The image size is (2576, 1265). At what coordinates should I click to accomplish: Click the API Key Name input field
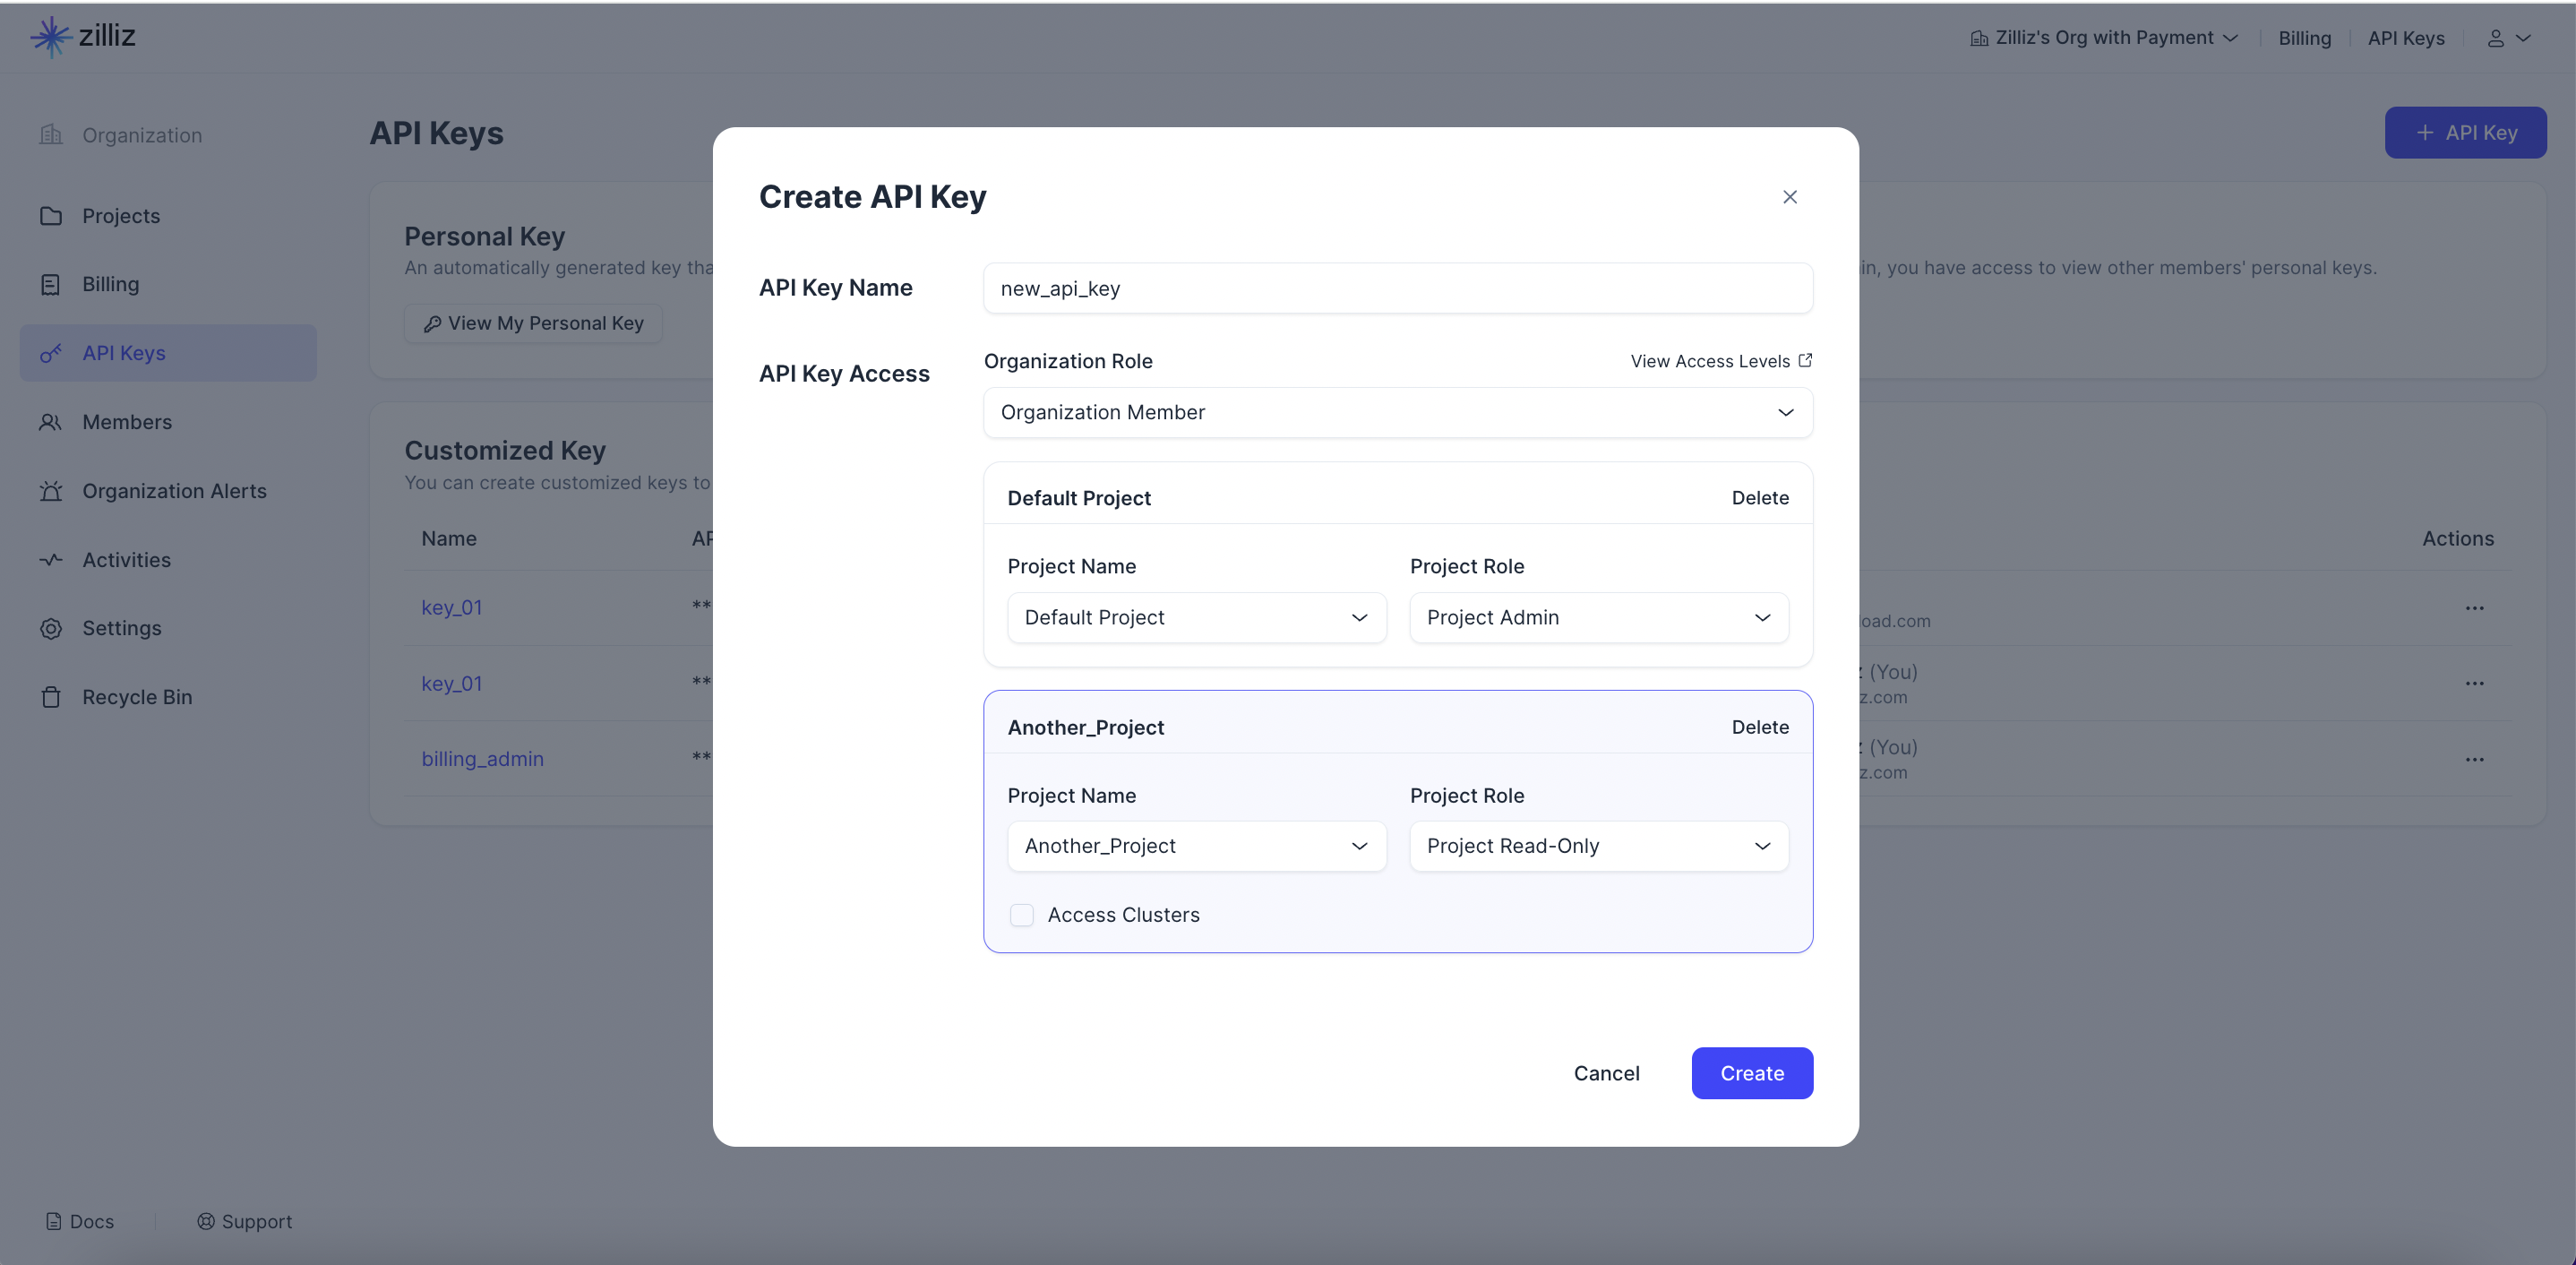pyautogui.click(x=1397, y=288)
